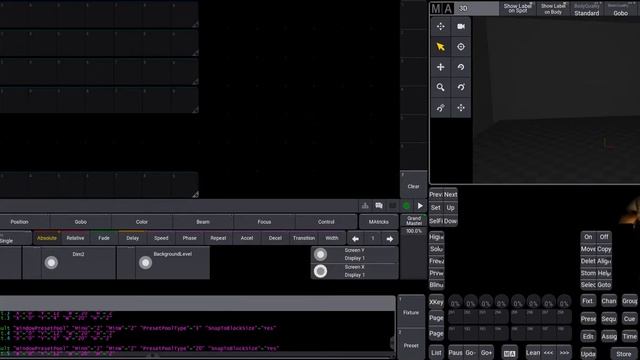
Task: Click the play triangle icon in encoder bar header
Action: (420, 206)
